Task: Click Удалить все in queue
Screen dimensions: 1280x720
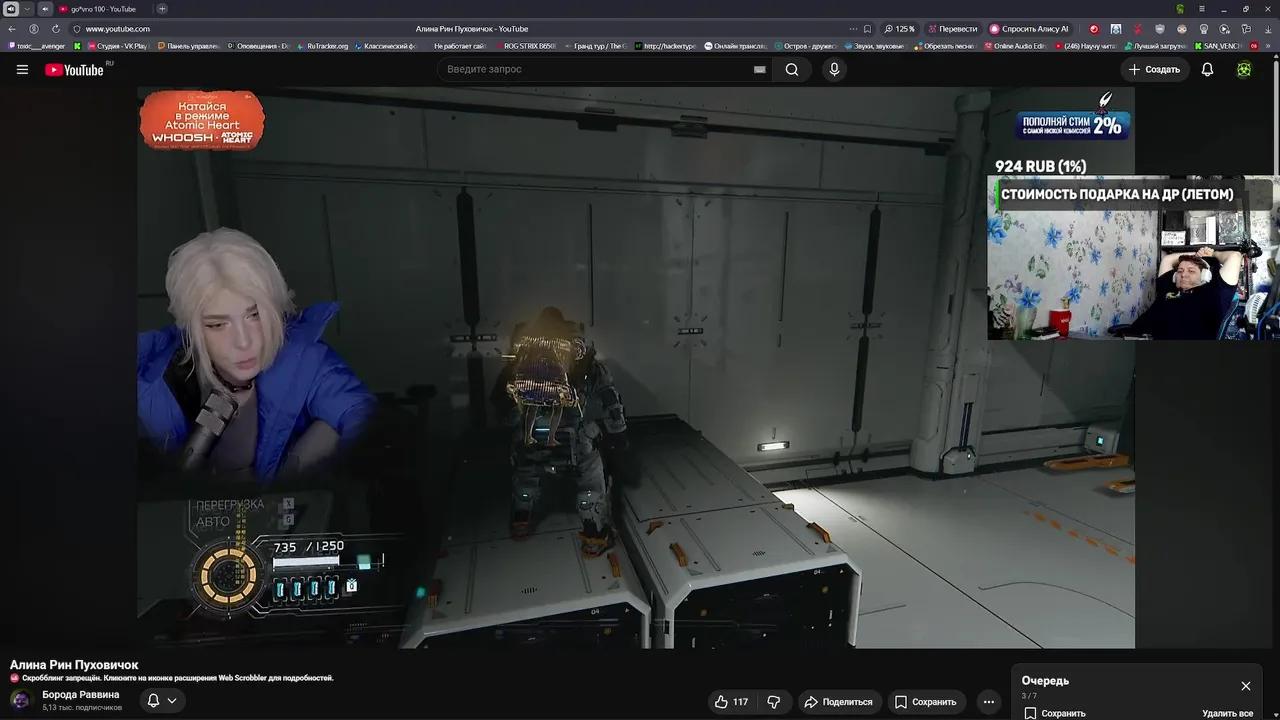Action: 1227,713
